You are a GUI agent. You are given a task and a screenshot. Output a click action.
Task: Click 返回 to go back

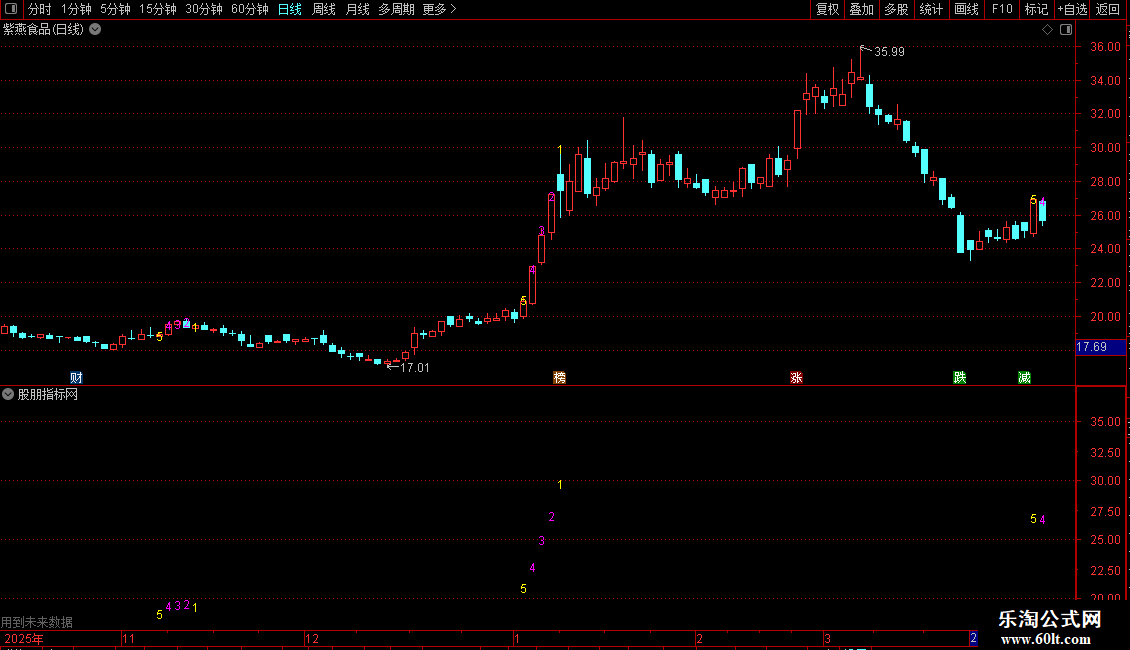pyautogui.click(x=1108, y=9)
